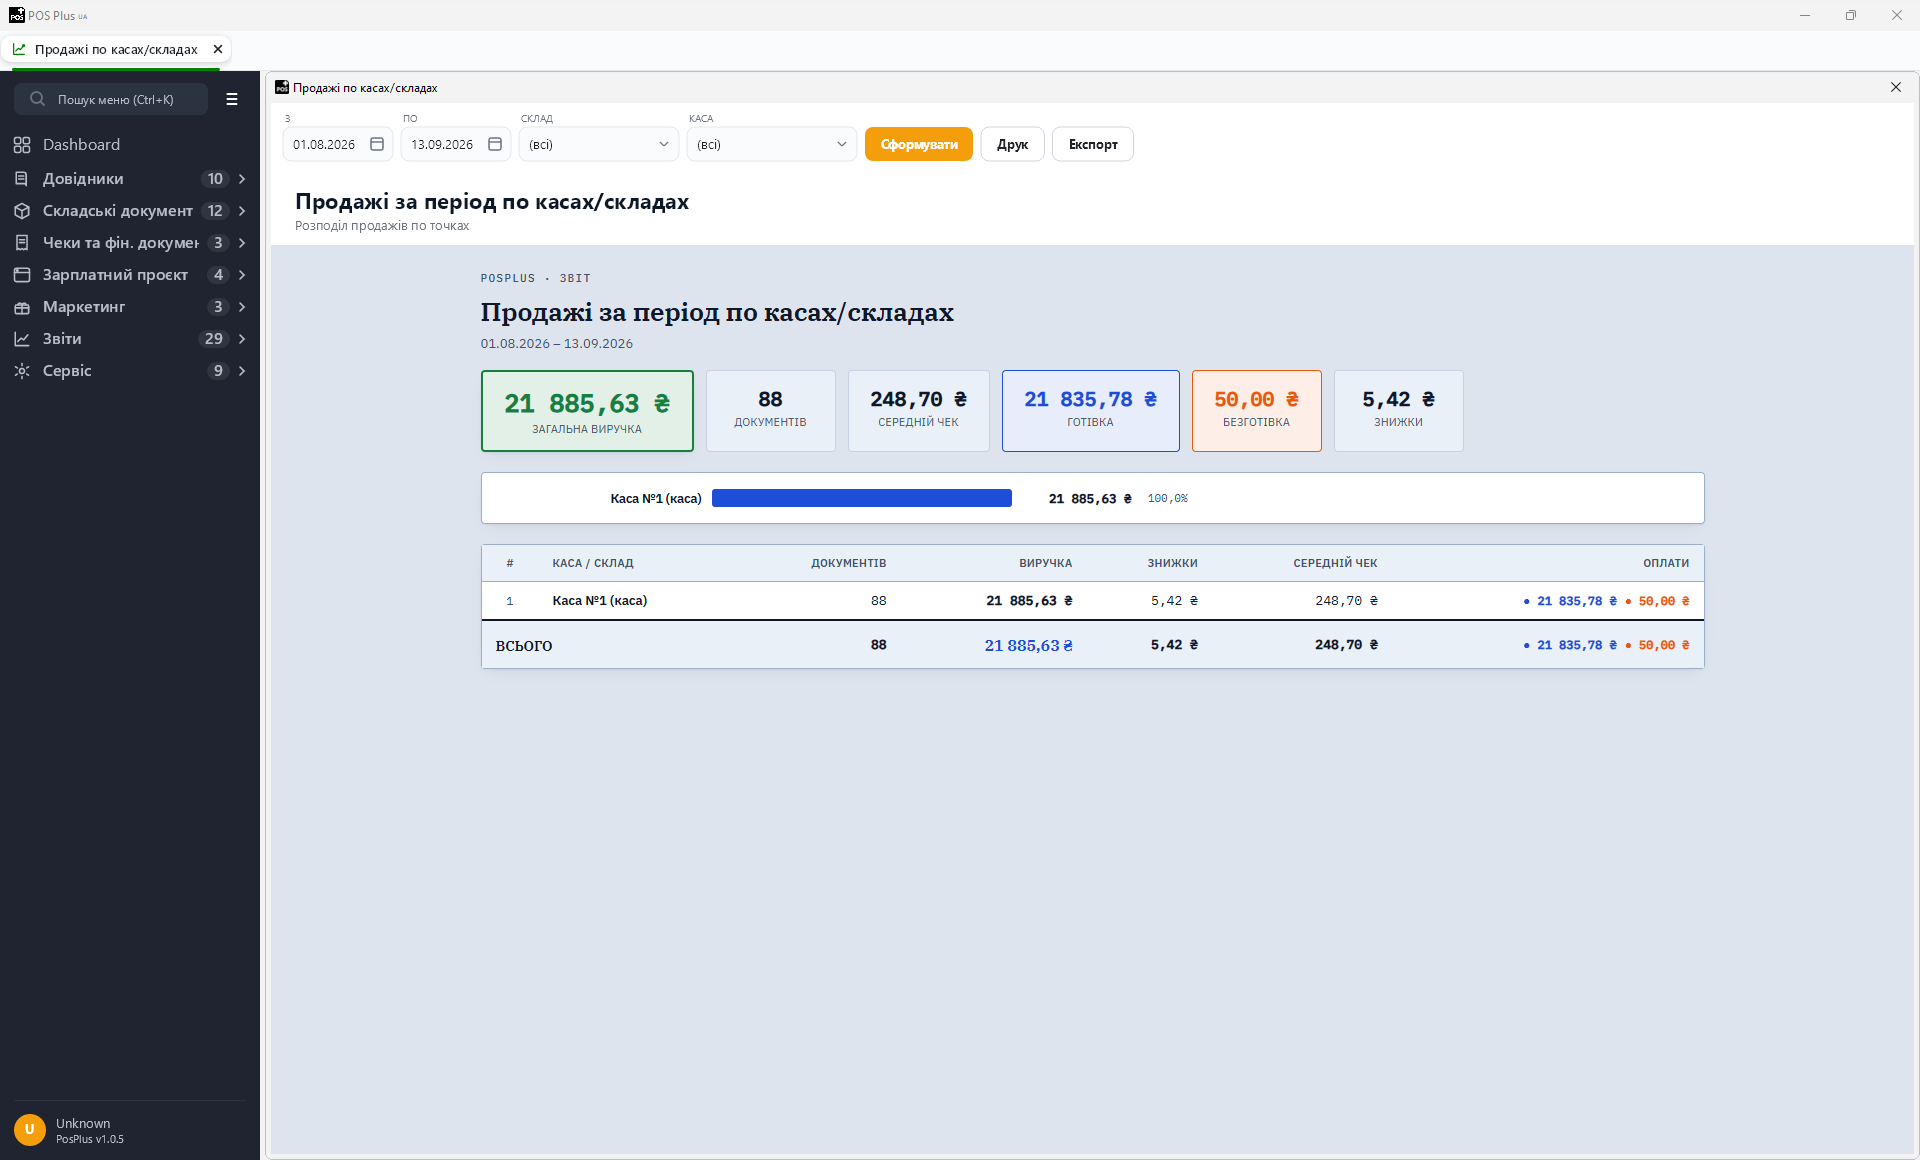Click the Загальна виручка summary card
The image size is (1920, 1160).
tap(587, 411)
